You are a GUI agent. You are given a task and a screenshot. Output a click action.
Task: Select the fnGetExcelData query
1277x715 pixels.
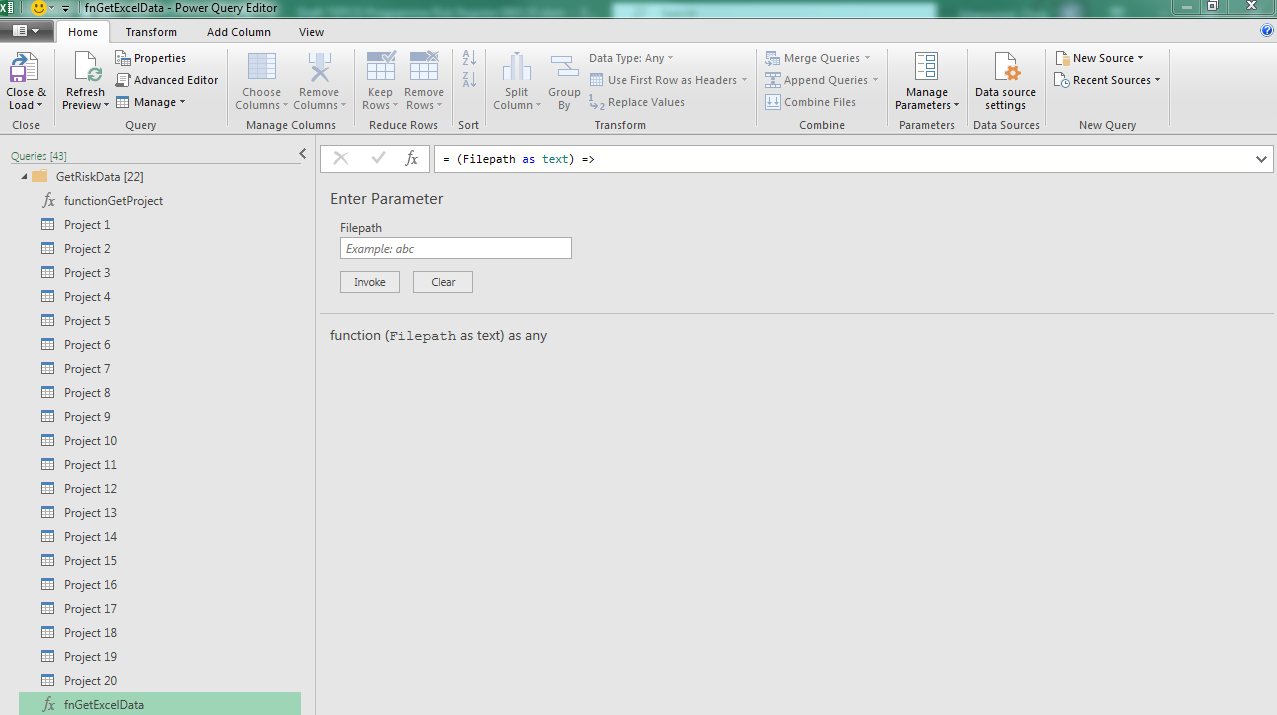click(x=160, y=705)
